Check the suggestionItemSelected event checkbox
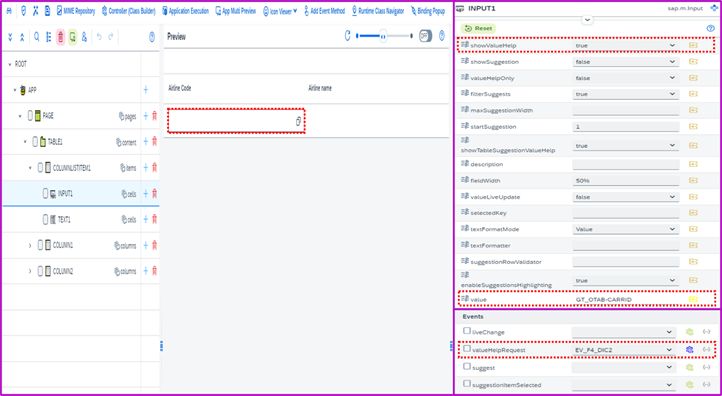Screen dimensions: 722x396 pos(467,383)
